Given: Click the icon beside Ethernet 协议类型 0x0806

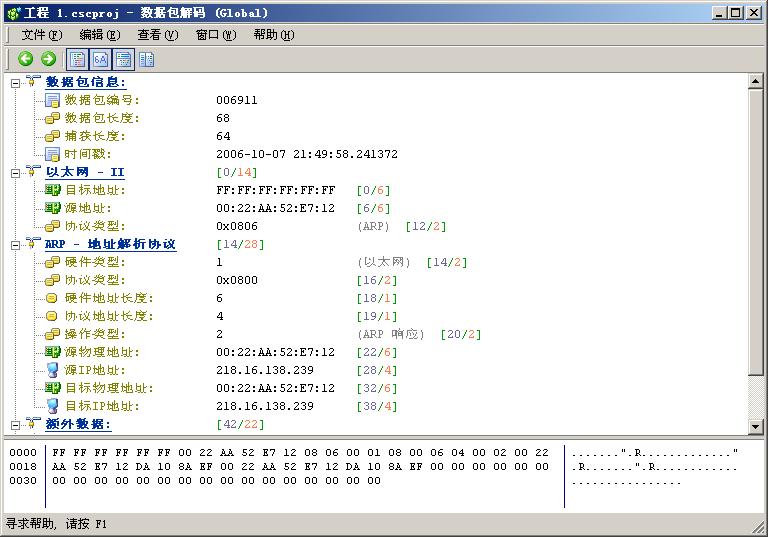Looking at the screenshot, I should coord(52,226).
